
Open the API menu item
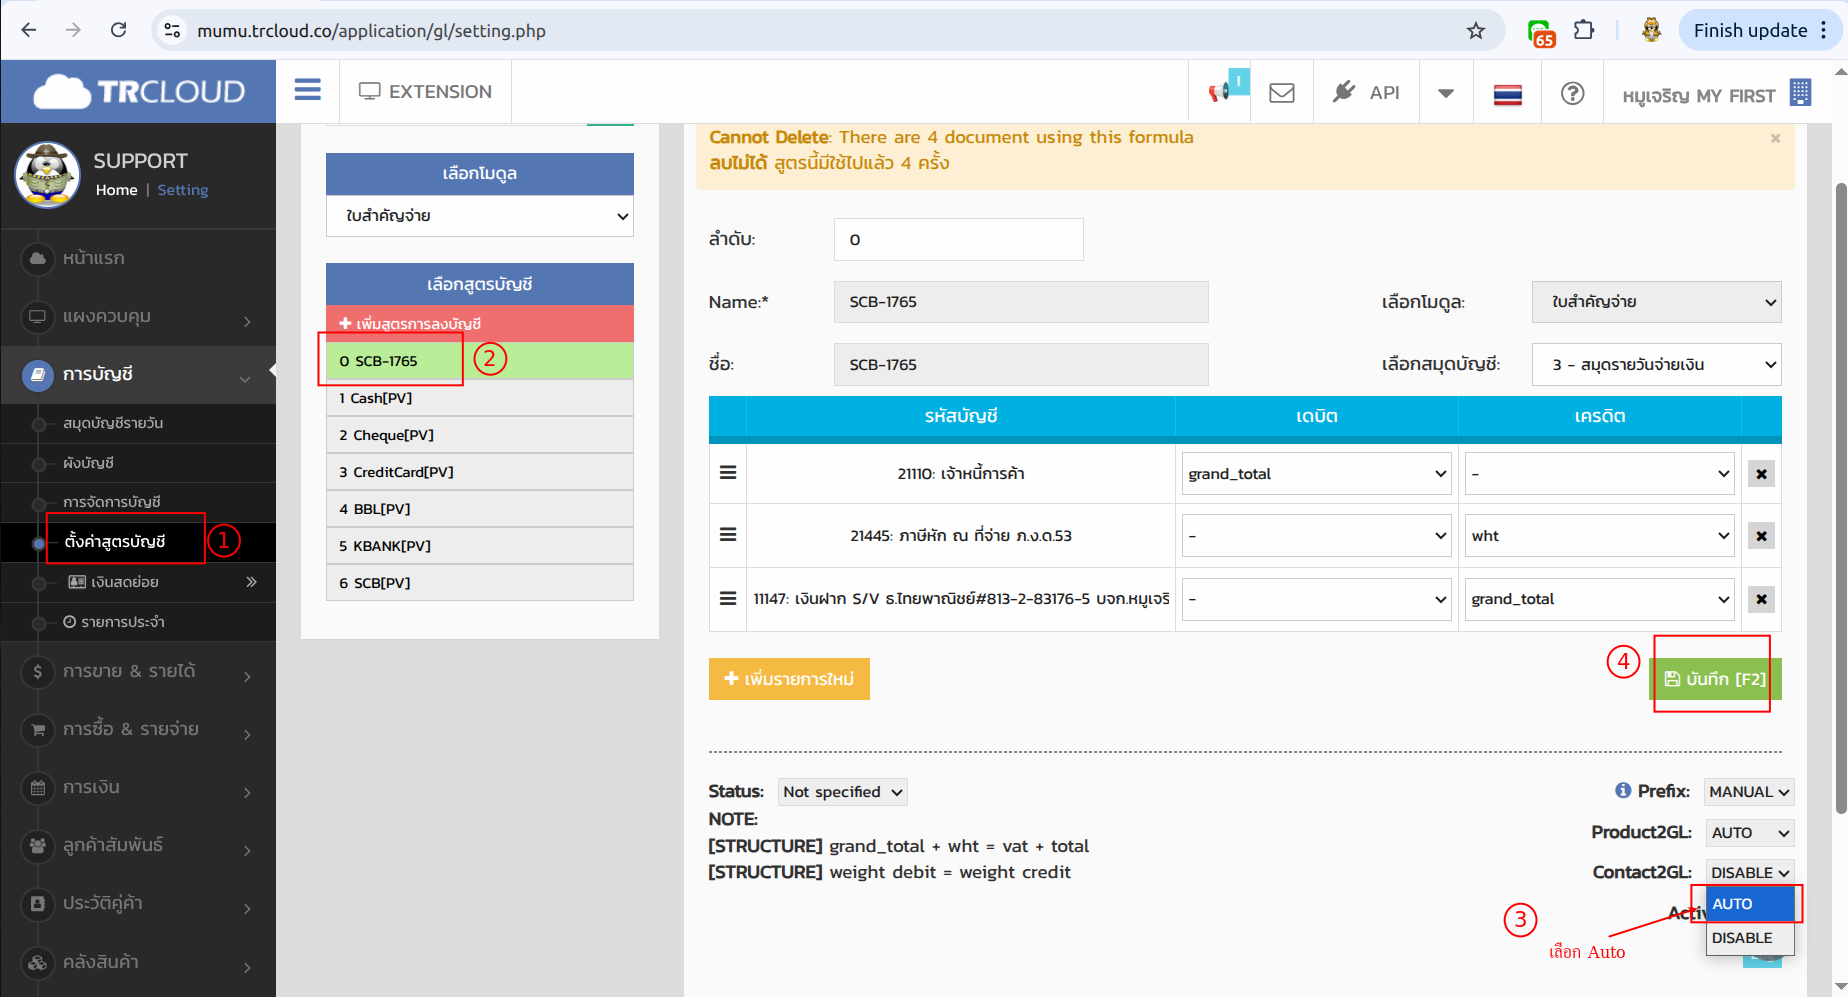pyautogui.click(x=1366, y=93)
